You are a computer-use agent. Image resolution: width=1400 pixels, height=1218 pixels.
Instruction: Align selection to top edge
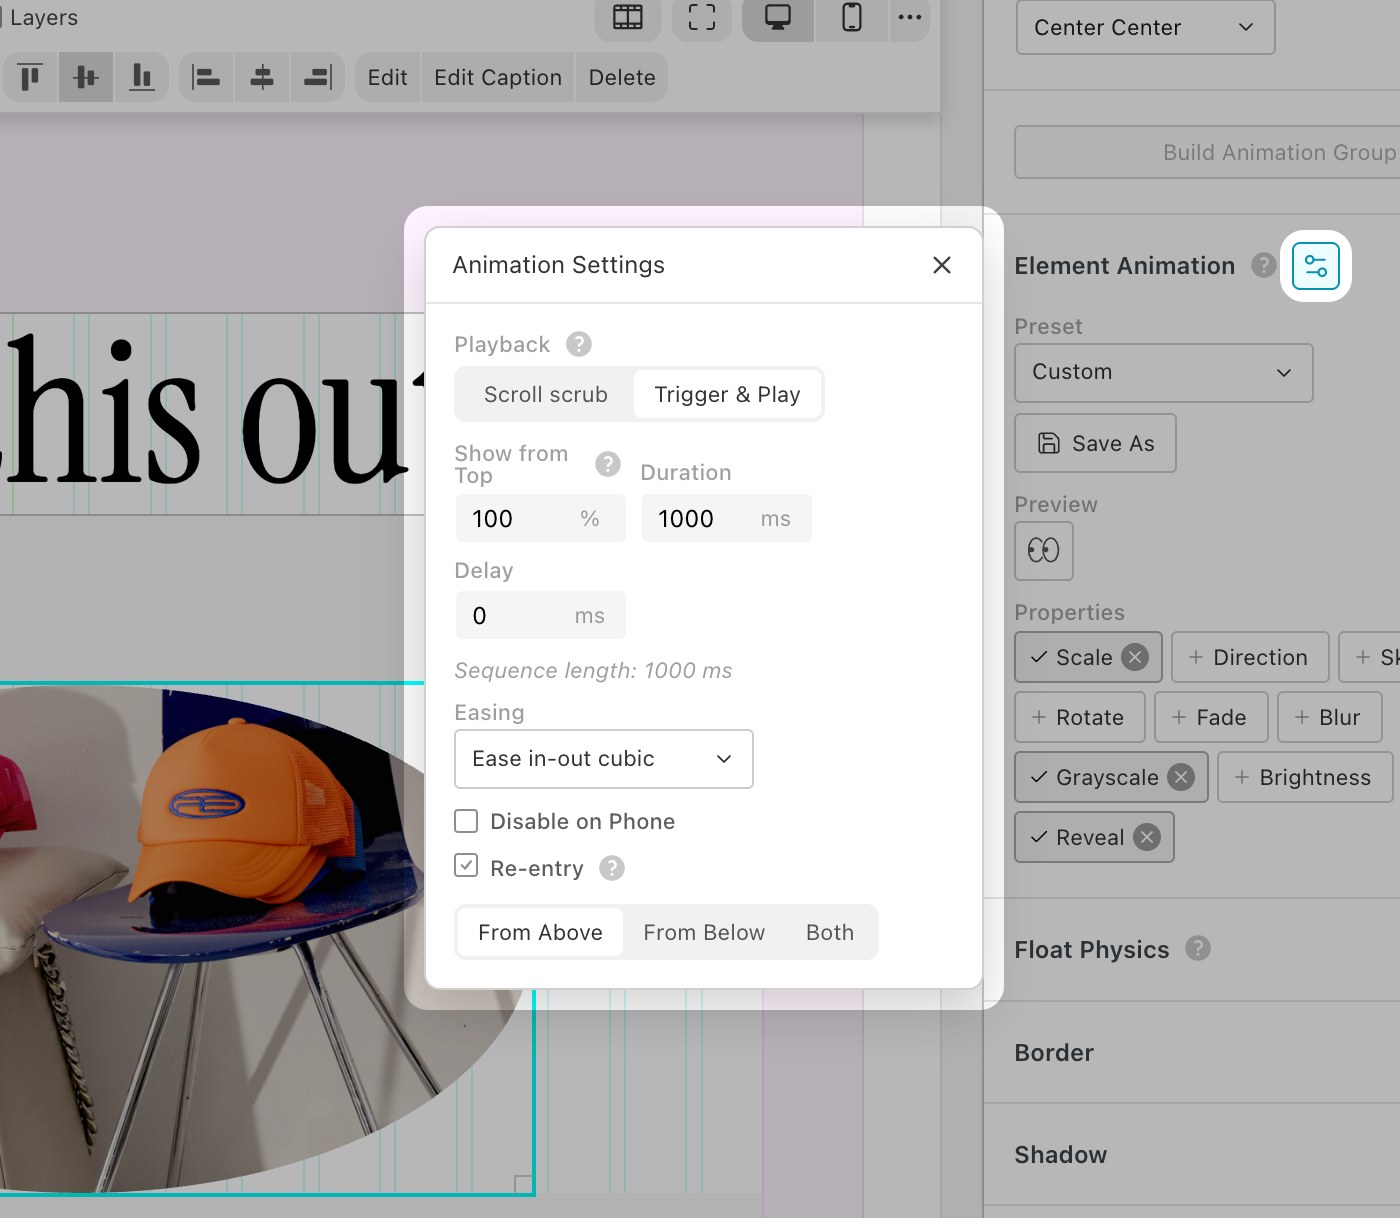point(30,77)
